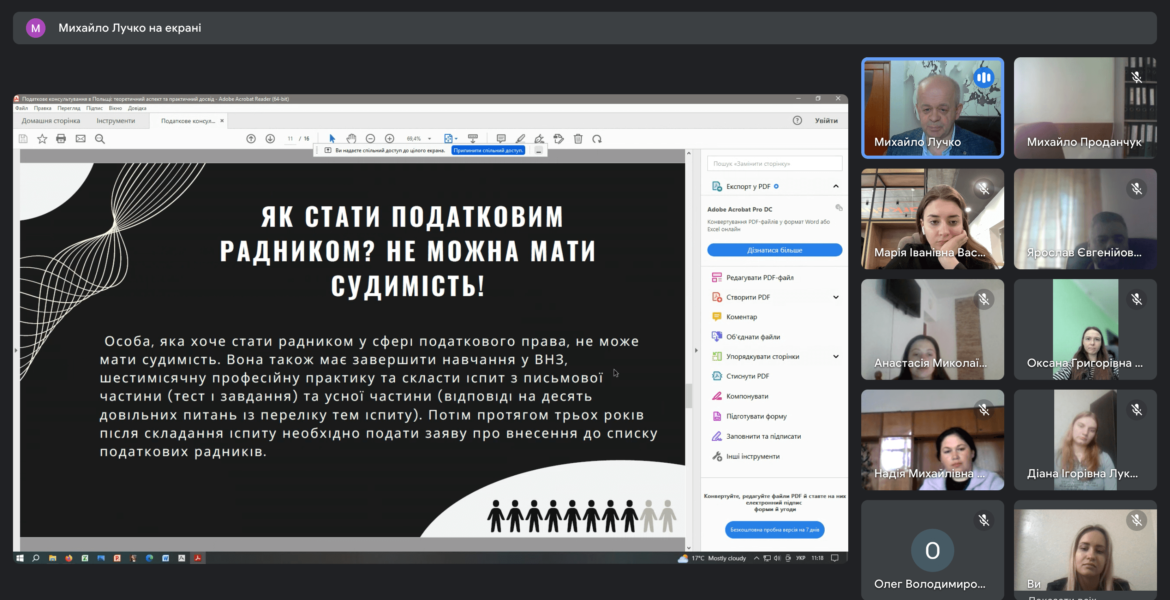This screenshot has height=600, width=1170.
Task: Click the page number input field
Action: coord(290,139)
